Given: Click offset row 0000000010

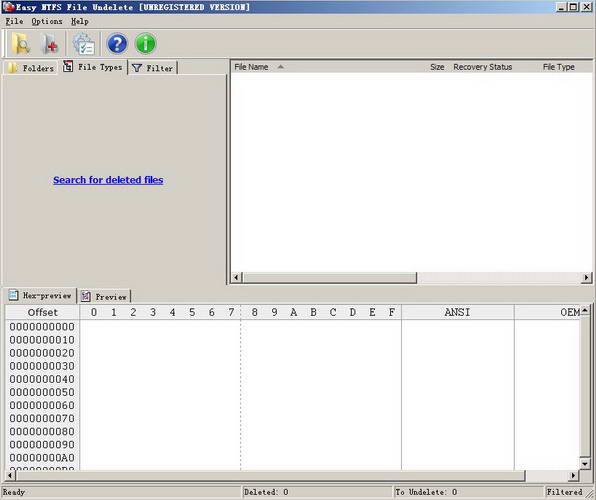Looking at the screenshot, I should pyautogui.click(x=42, y=340).
